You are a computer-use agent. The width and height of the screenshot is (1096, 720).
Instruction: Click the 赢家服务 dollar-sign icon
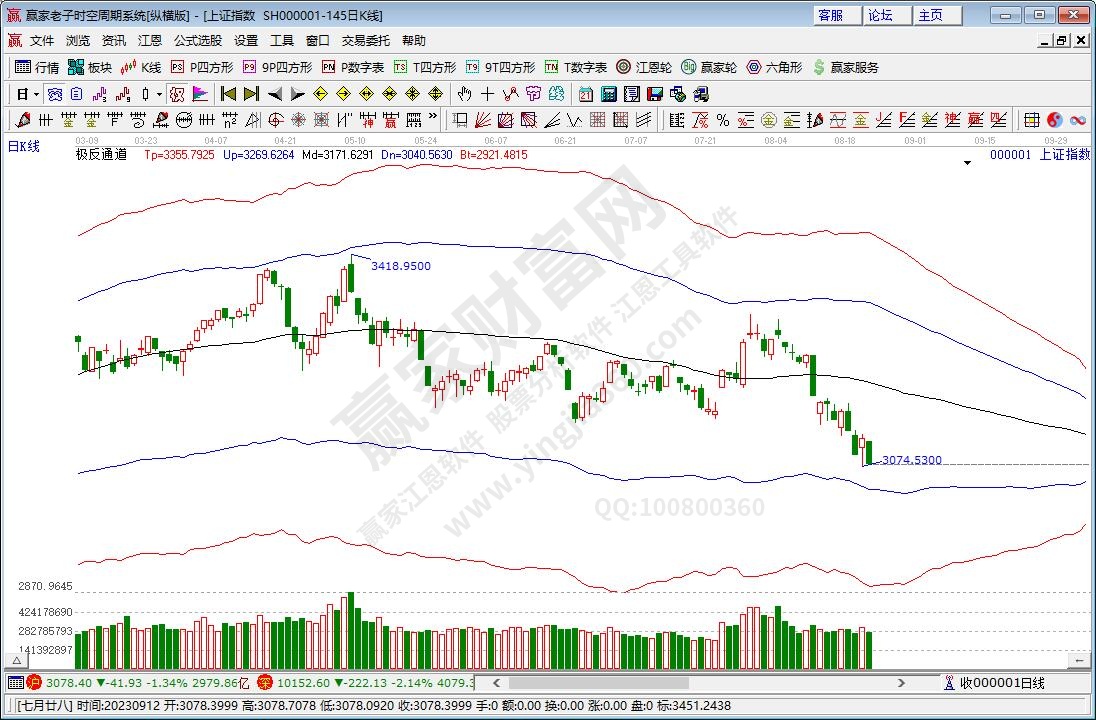point(819,67)
